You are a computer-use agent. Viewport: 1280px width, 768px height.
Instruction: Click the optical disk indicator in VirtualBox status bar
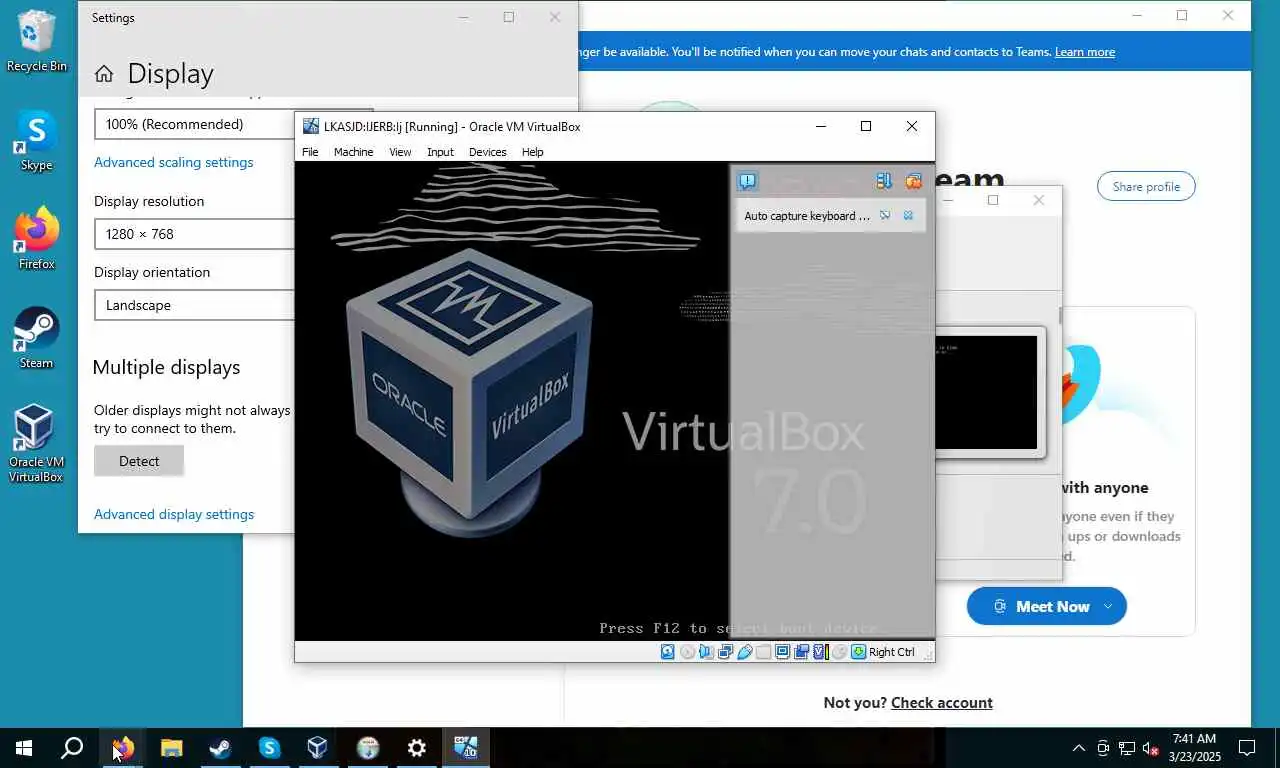point(687,652)
